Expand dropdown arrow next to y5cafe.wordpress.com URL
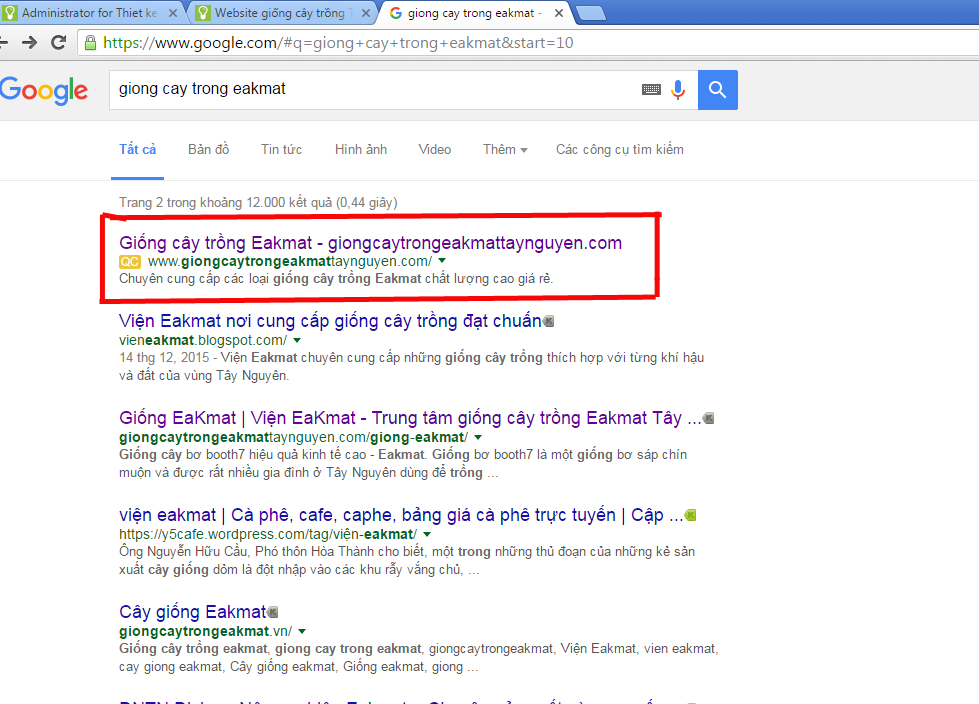This screenshot has width=979, height=704. point(427,535)
